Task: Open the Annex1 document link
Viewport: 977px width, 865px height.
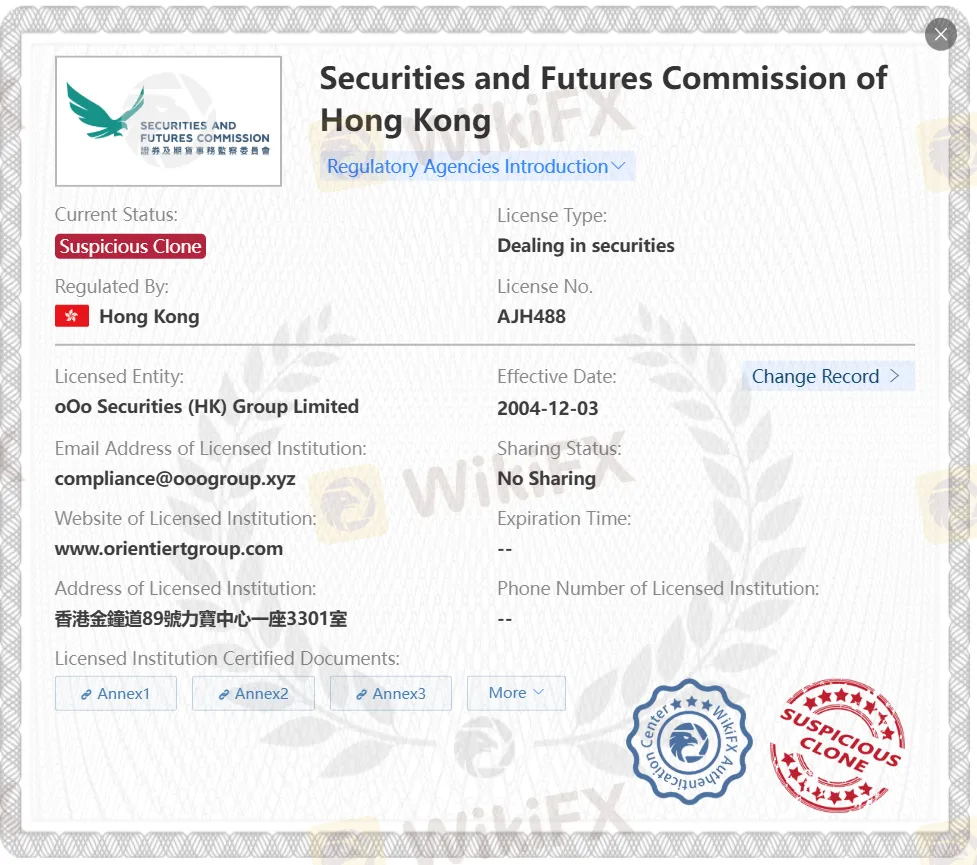Action: point(116,694)
